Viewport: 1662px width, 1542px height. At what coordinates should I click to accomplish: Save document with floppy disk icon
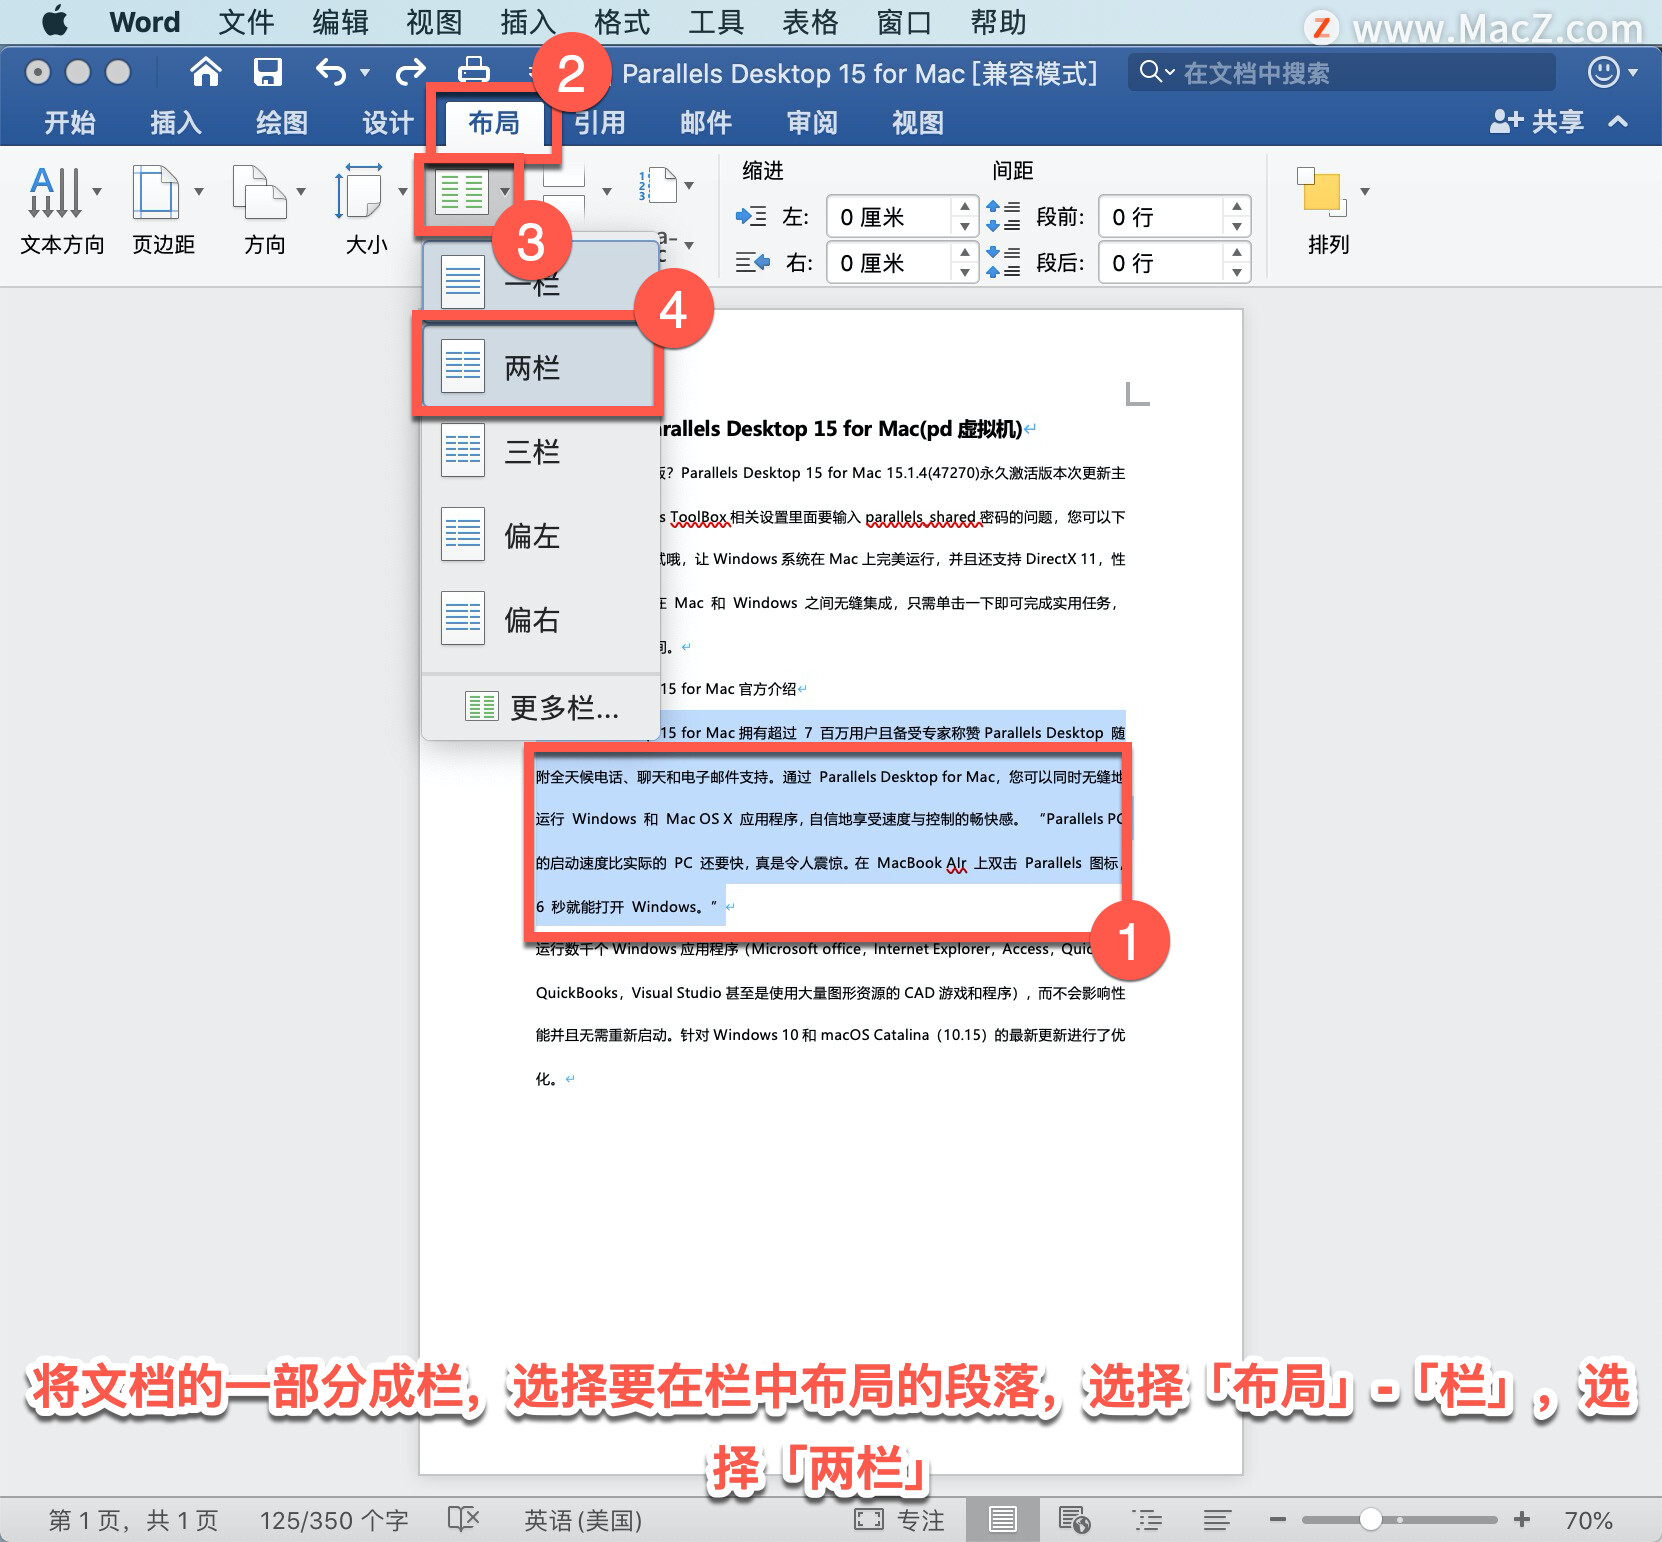pyautogui.click(x=267, y=72)
